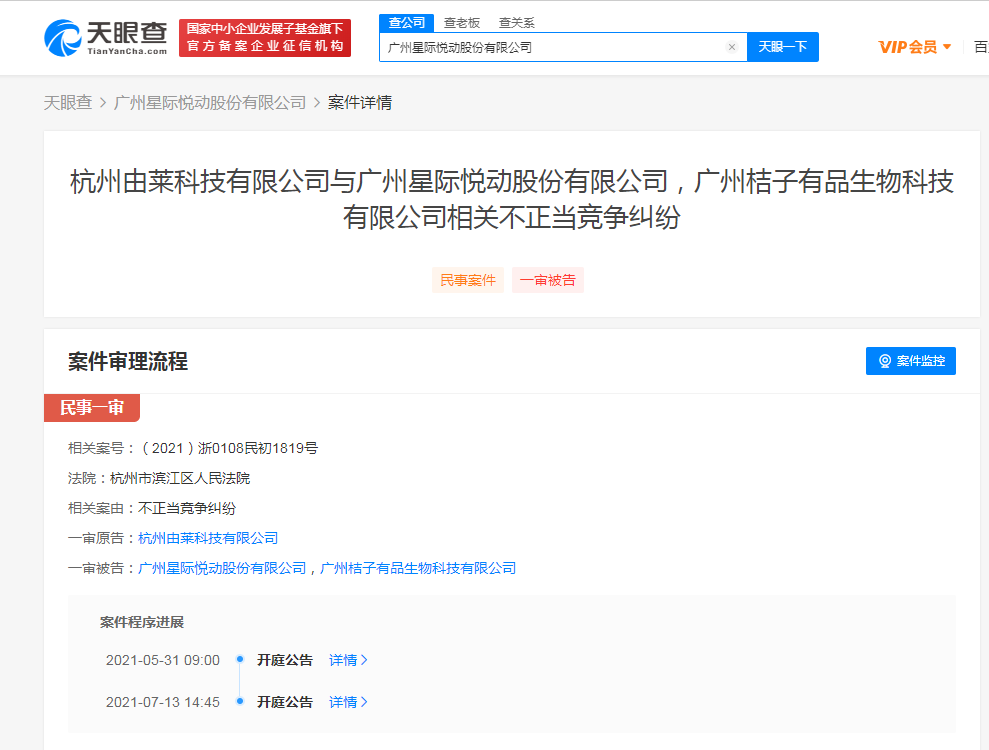Click the blue 案件监控 button

coord(910,361)
